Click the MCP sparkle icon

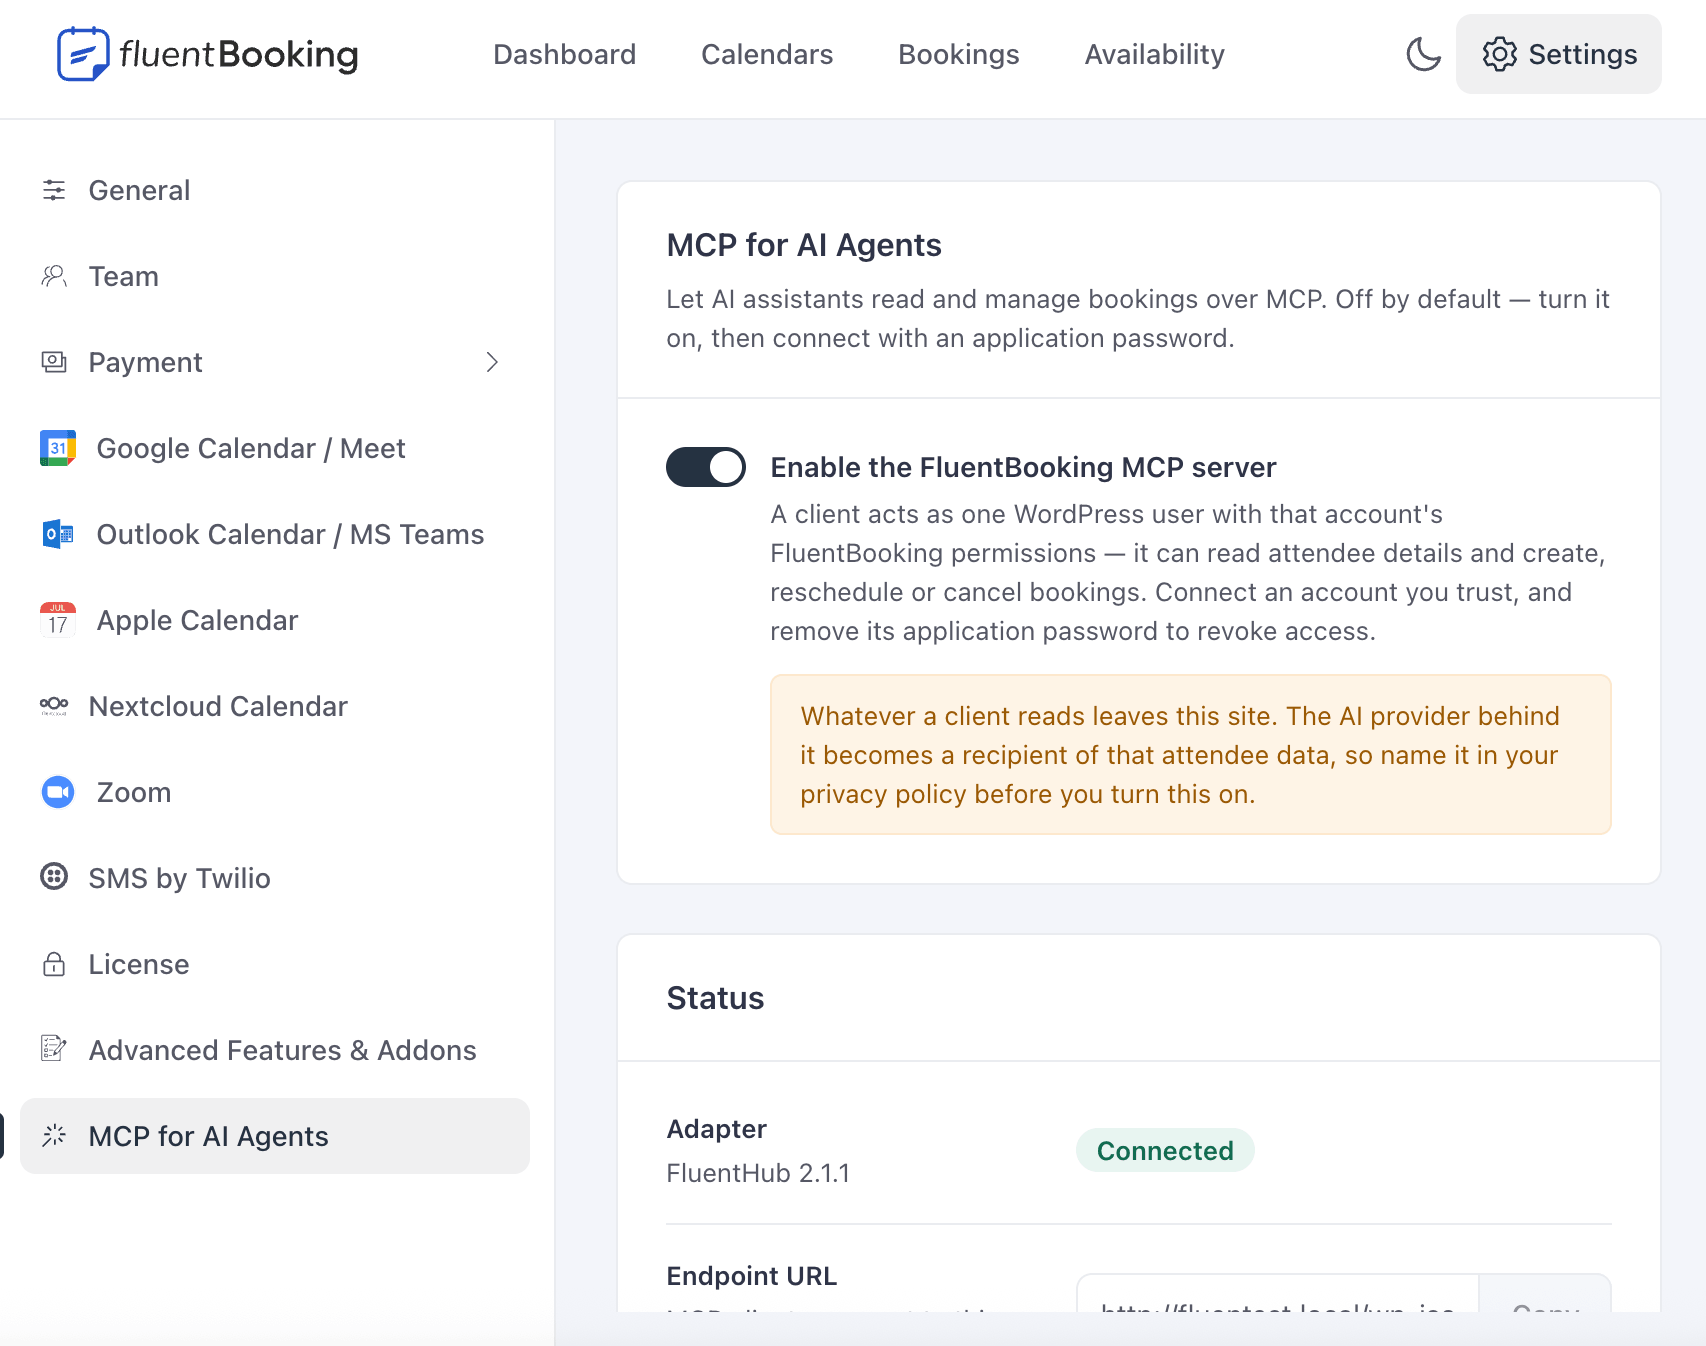tap(54, 1135)
